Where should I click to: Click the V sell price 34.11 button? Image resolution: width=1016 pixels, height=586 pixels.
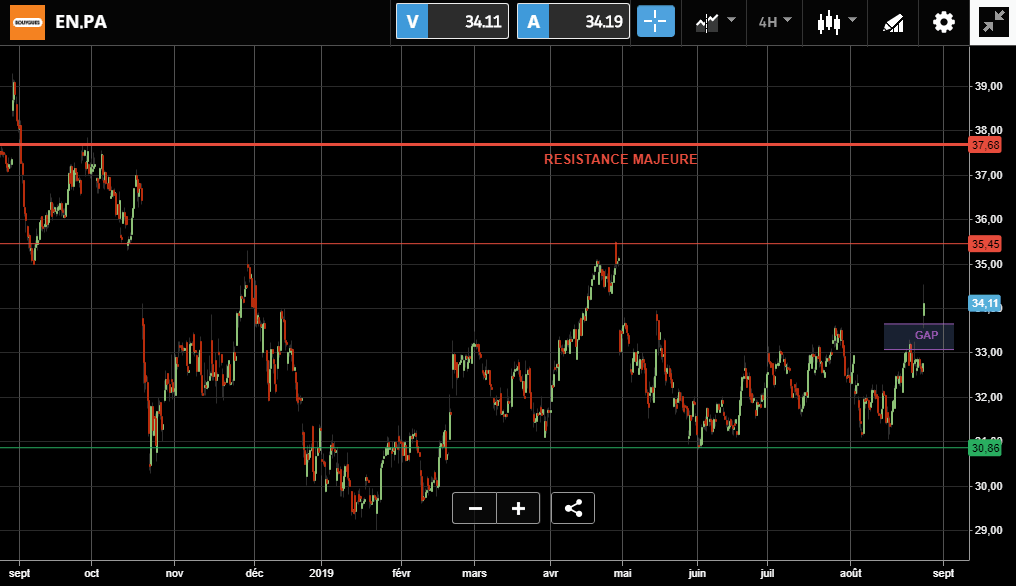point(452,21)
